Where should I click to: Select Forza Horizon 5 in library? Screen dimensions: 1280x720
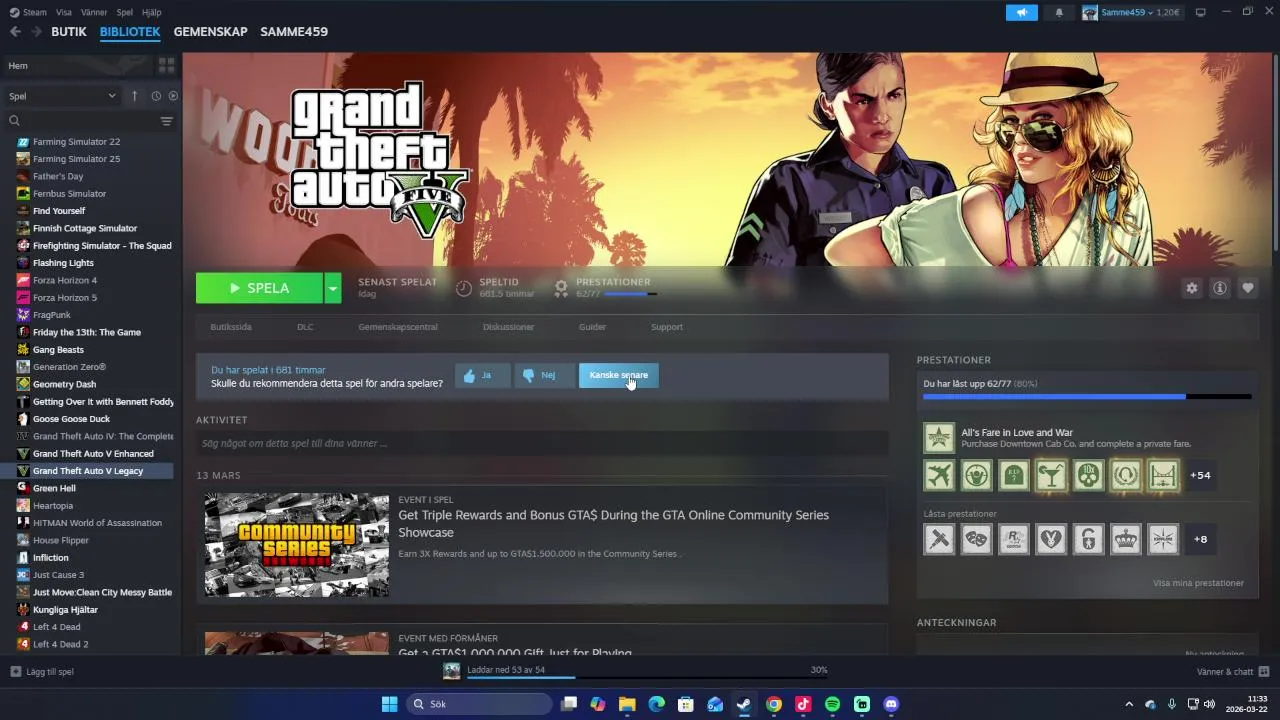[65, 298]
